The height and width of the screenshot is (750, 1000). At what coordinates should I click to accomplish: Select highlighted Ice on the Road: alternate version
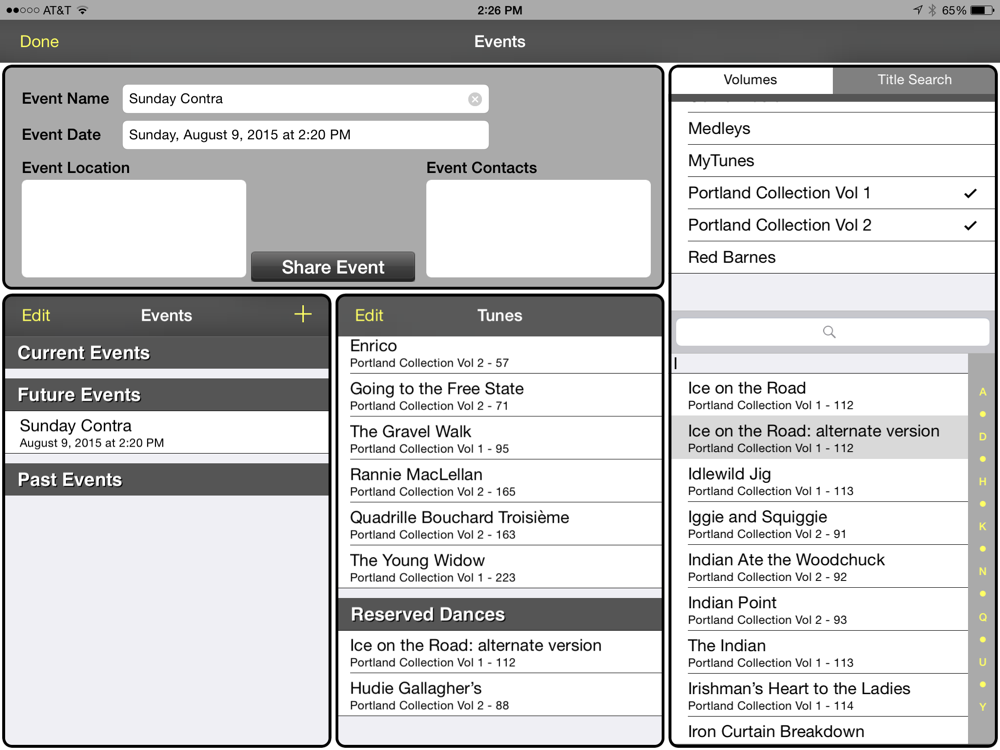tap(820, 438)
